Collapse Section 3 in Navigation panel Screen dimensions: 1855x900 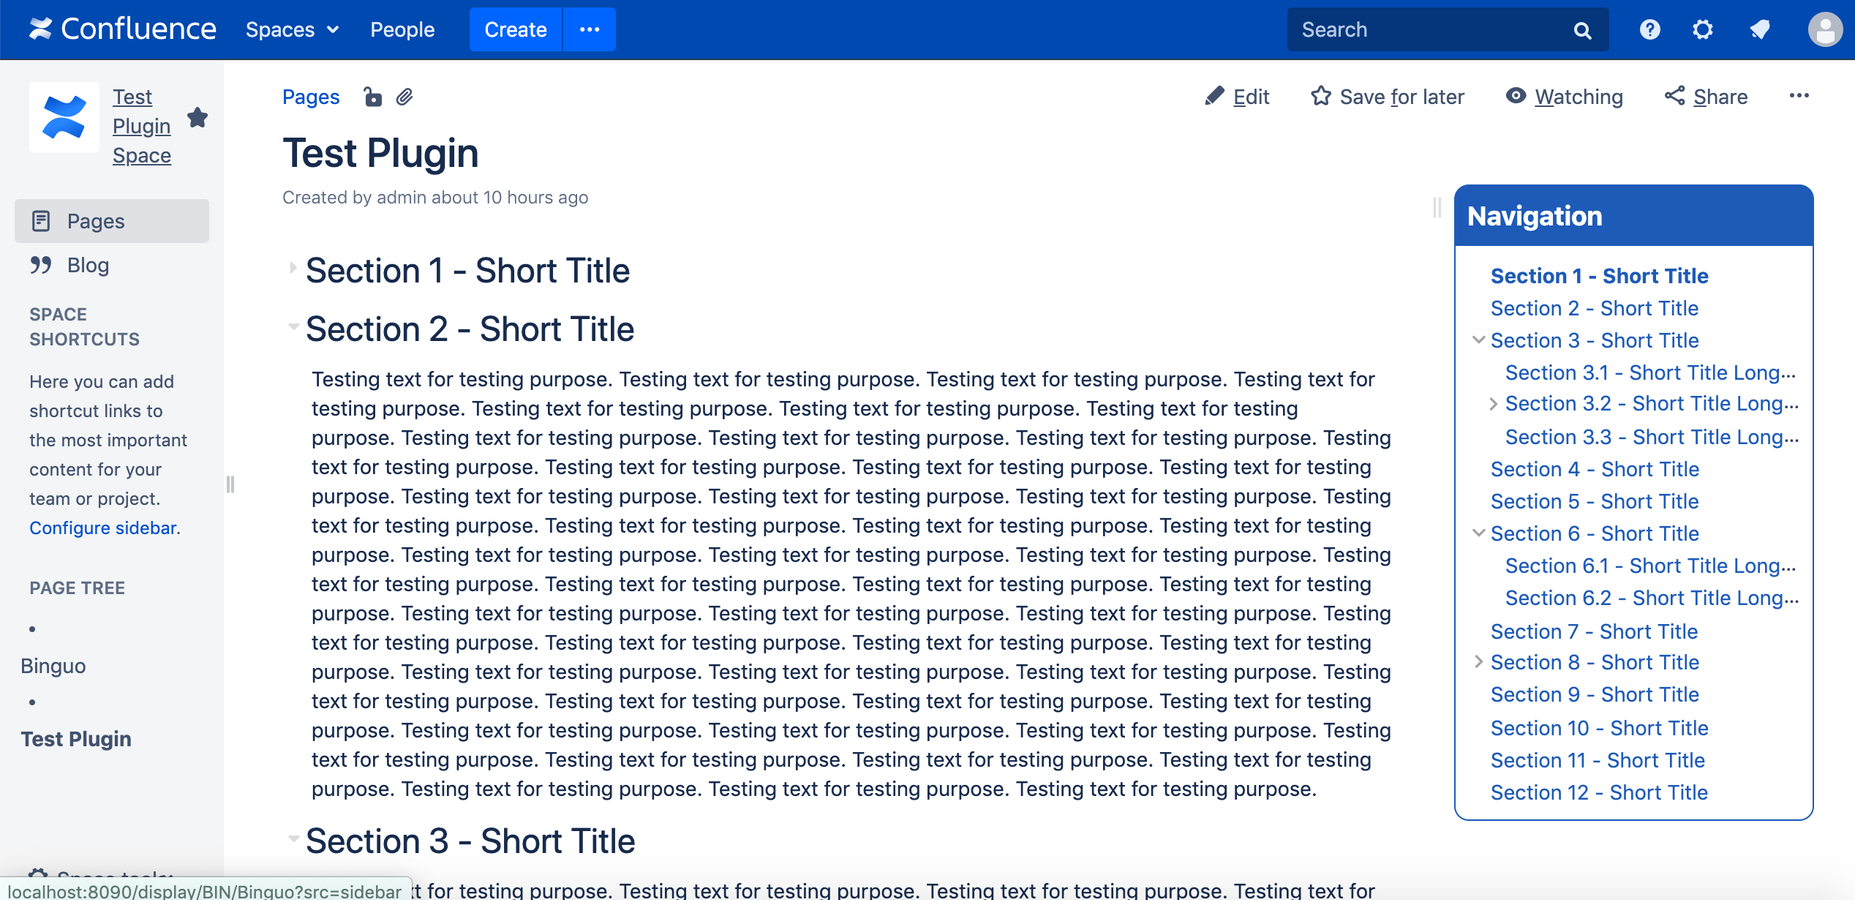(1478, 340)
